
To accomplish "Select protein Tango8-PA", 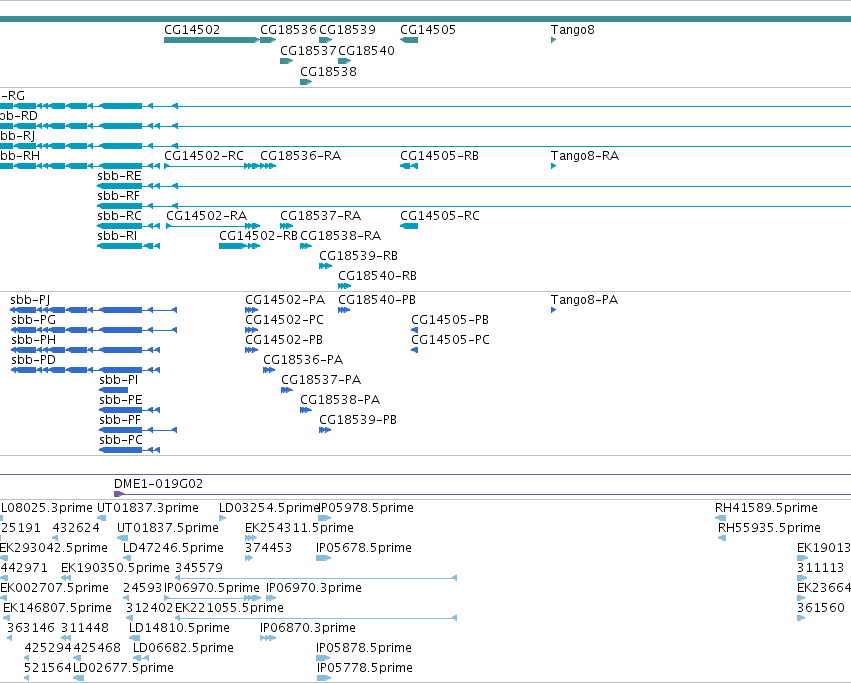I will tap(554, 310).
